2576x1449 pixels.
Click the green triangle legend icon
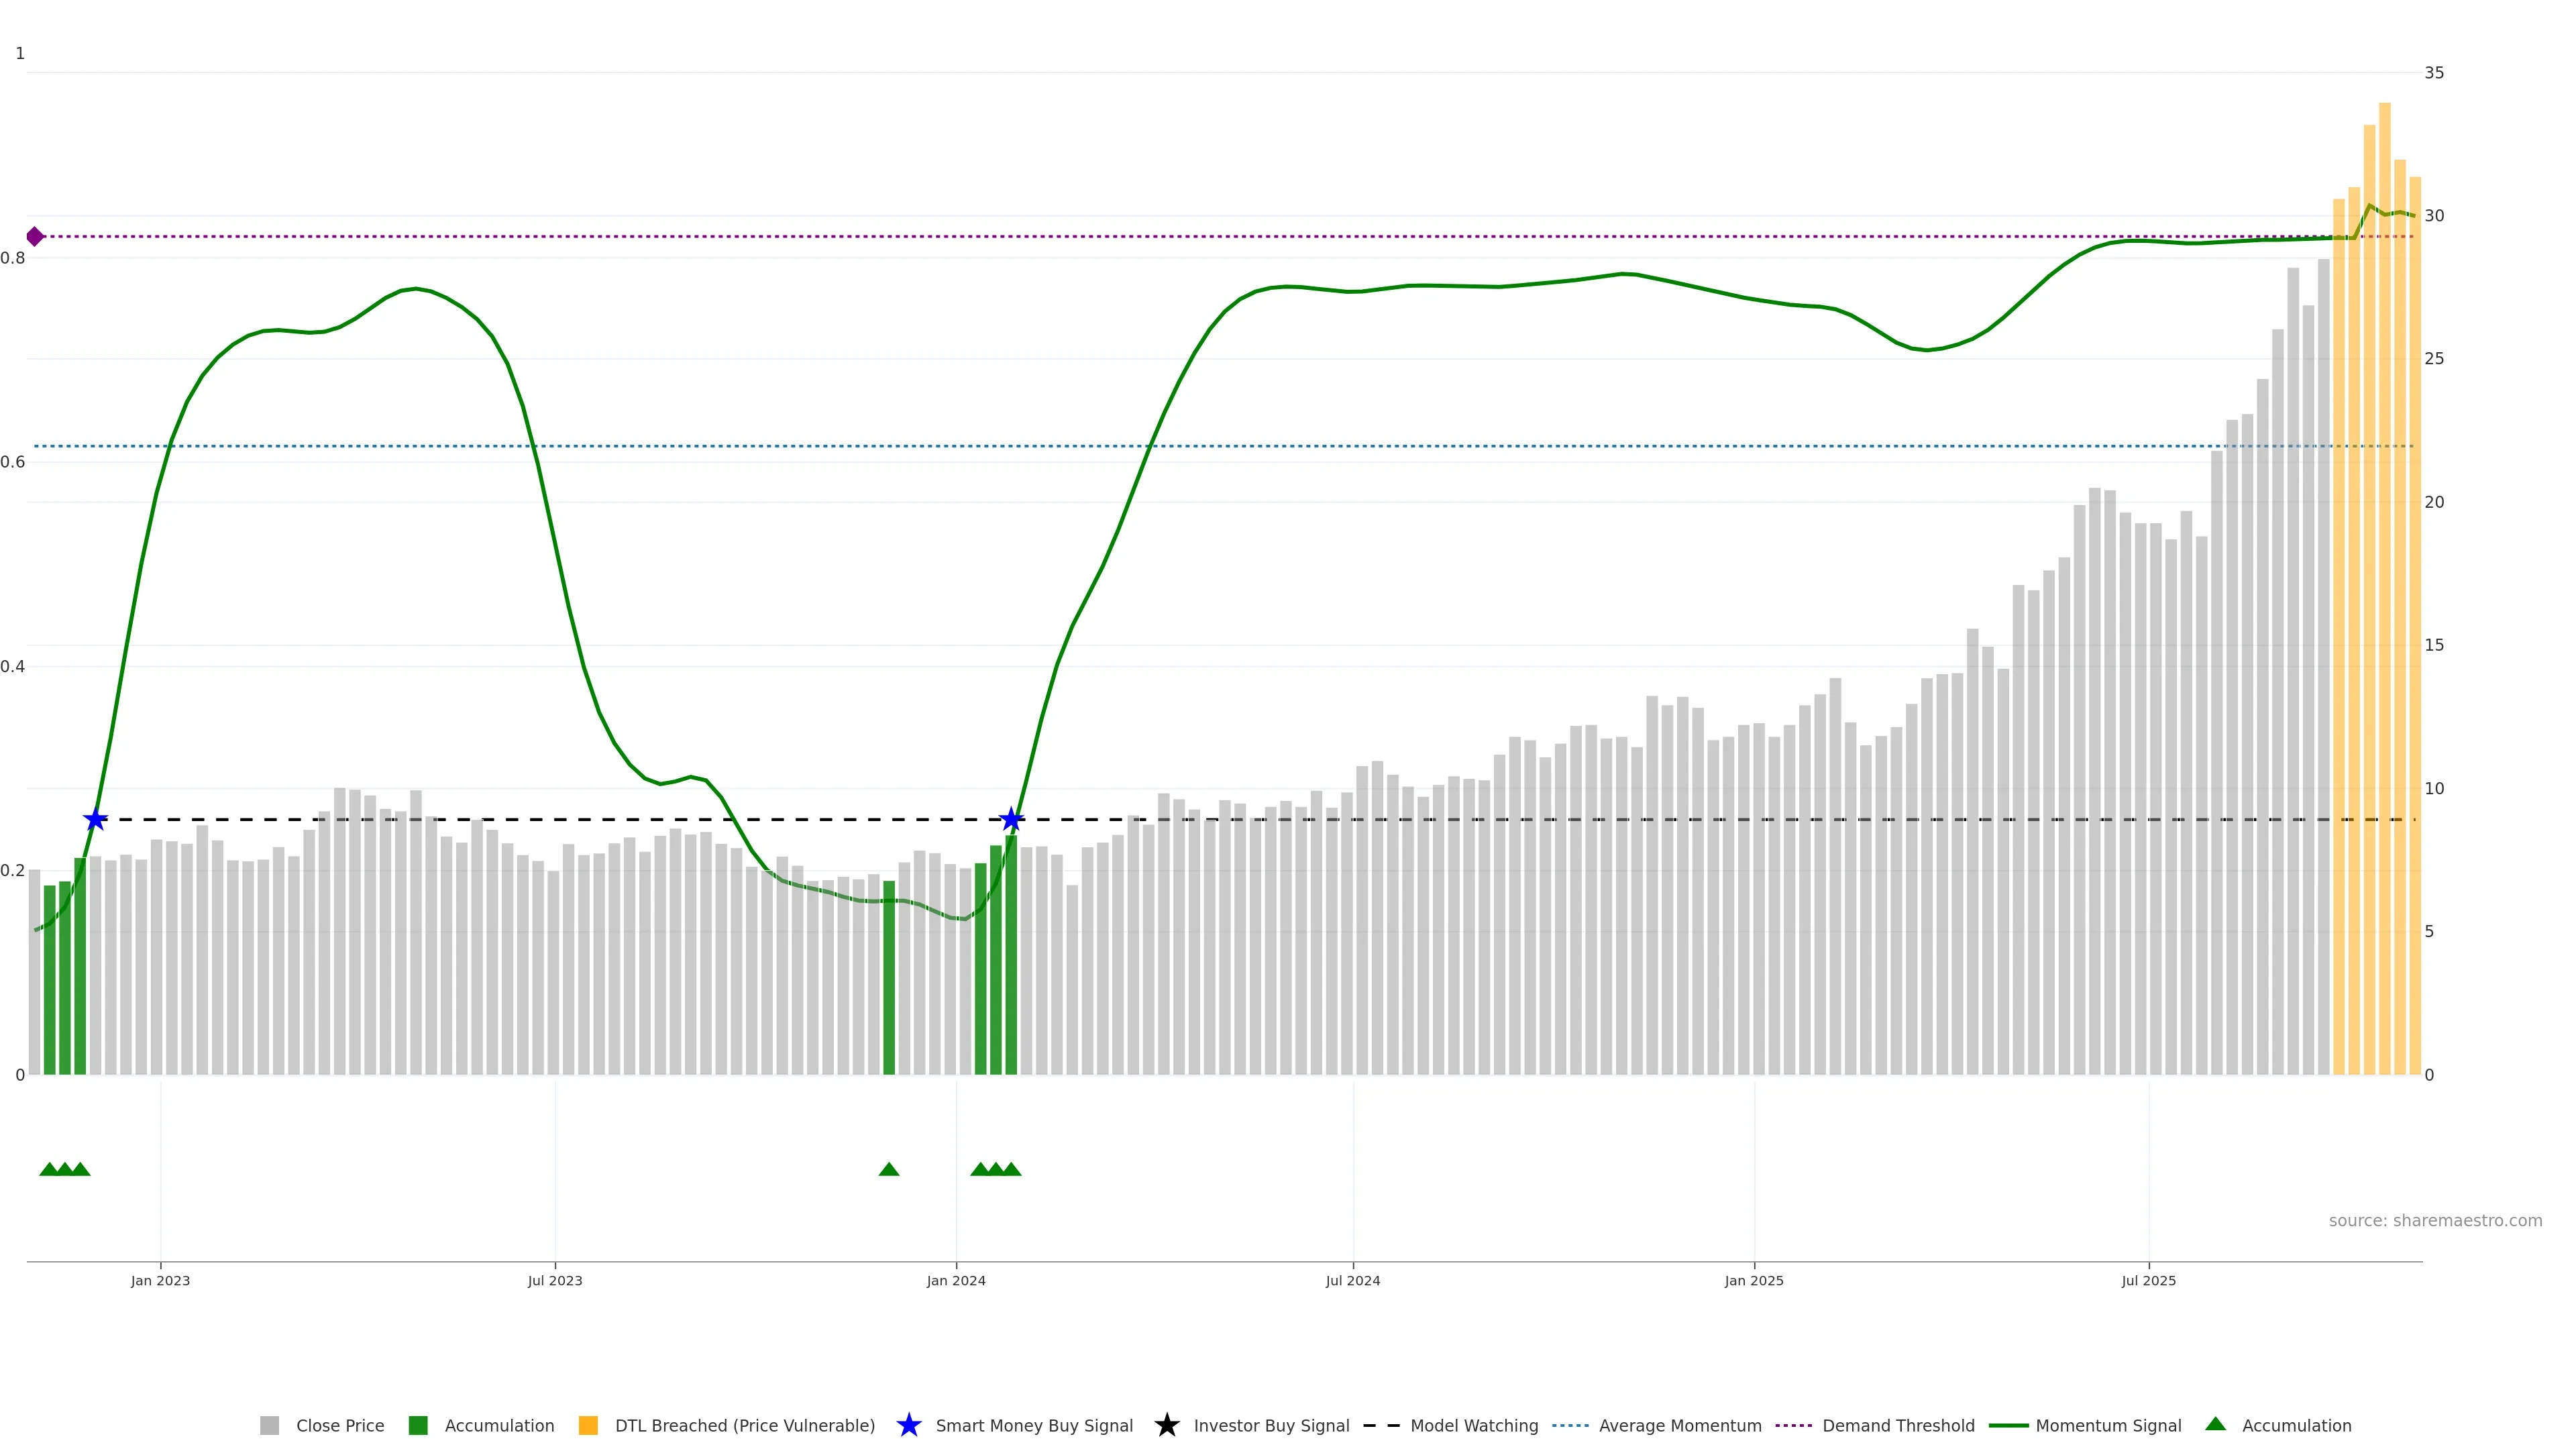click(2215, 1424)
